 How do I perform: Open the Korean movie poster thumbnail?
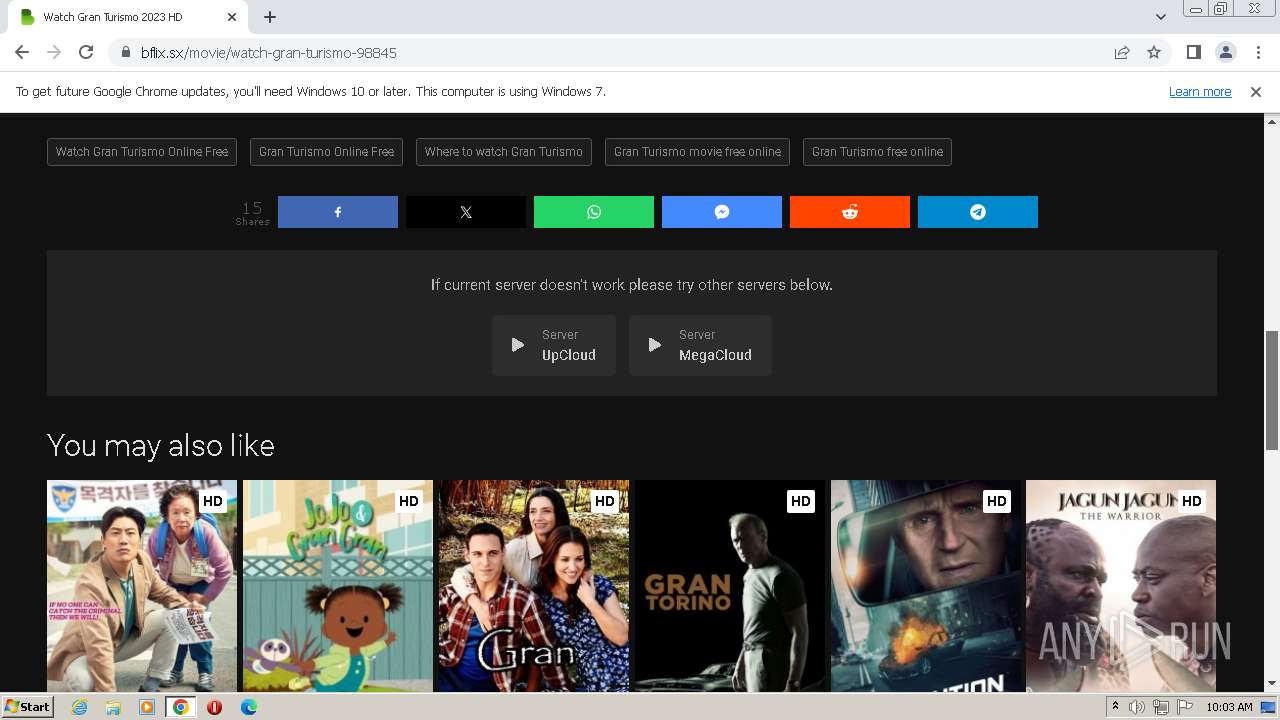(142, 586)
